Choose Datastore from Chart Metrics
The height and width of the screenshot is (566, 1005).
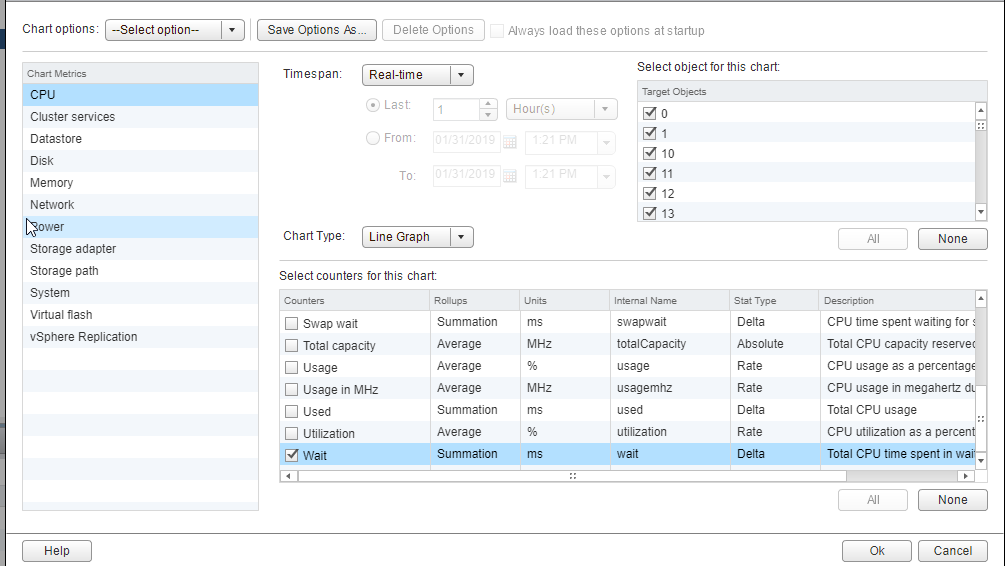[56, 139]
